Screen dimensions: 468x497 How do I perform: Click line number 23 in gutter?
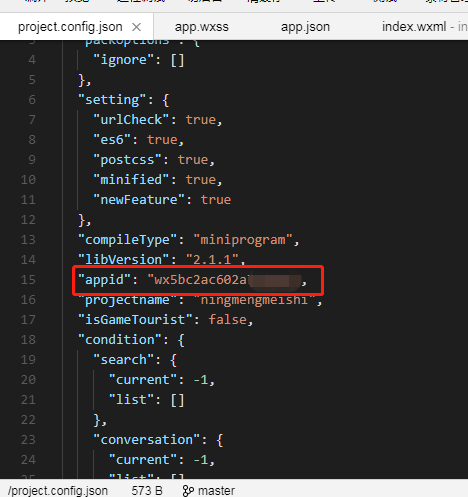(x=28, y=440)
